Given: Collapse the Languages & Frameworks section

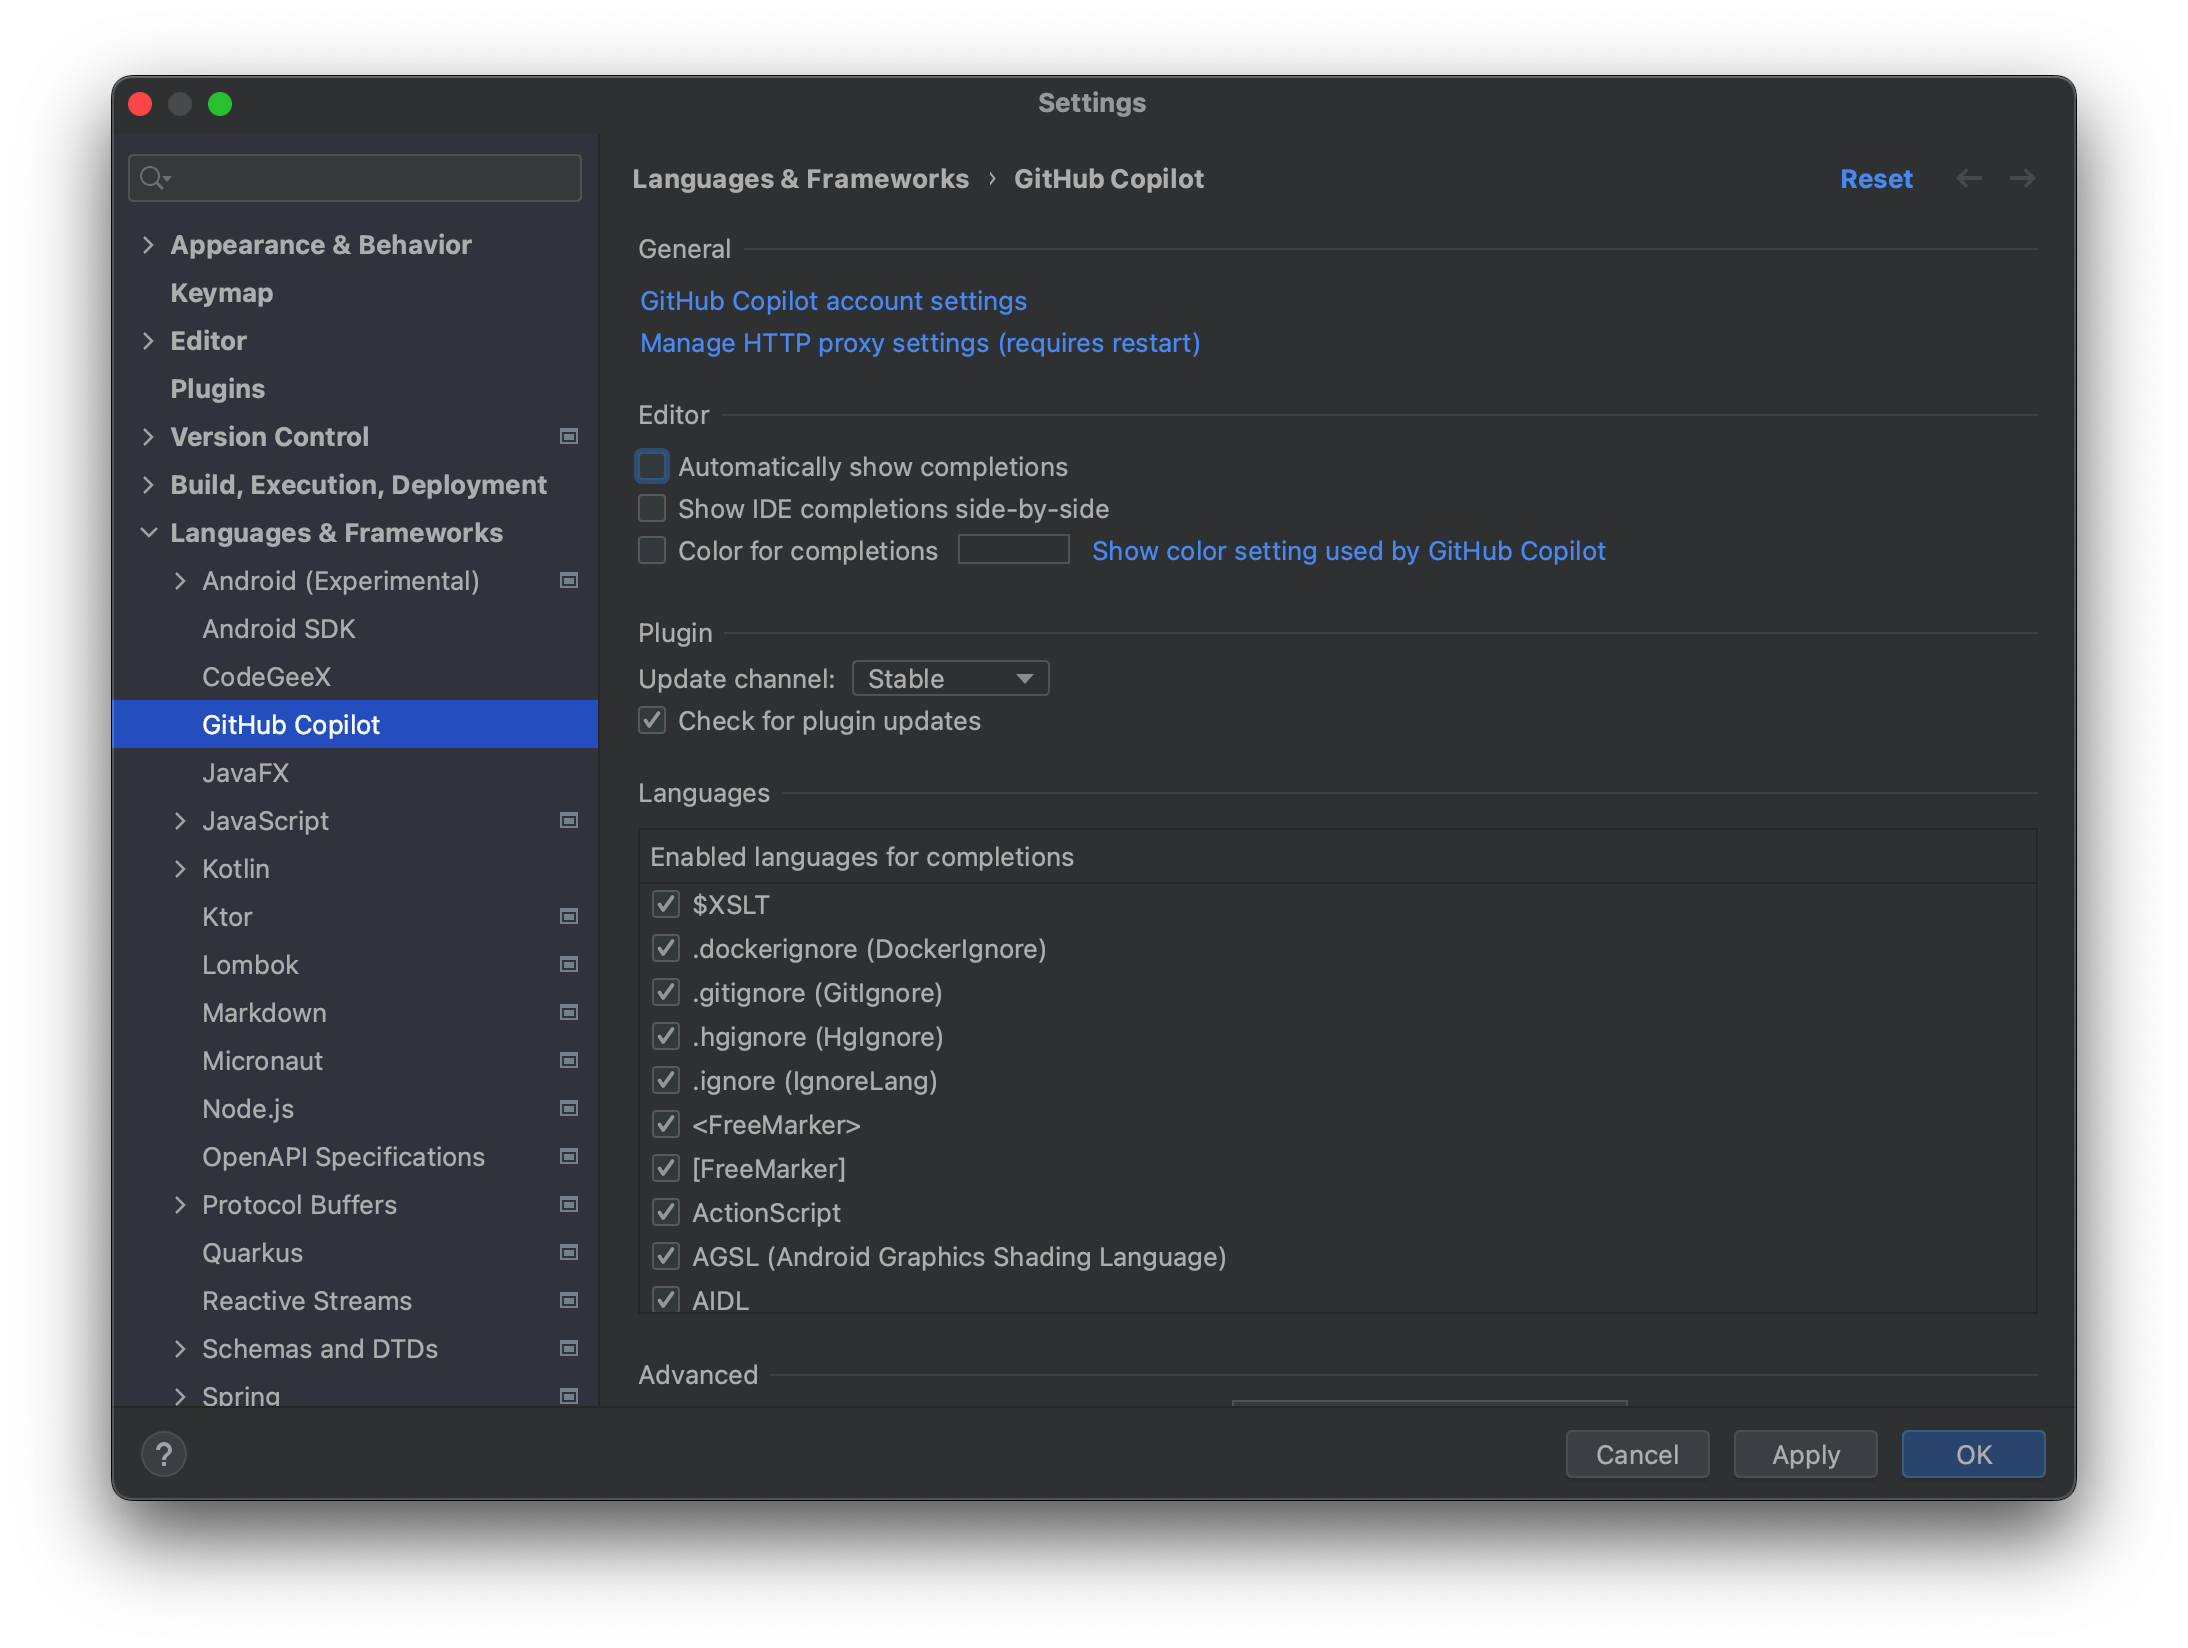Looking at the screenshot, I should (x=149, y=532).
